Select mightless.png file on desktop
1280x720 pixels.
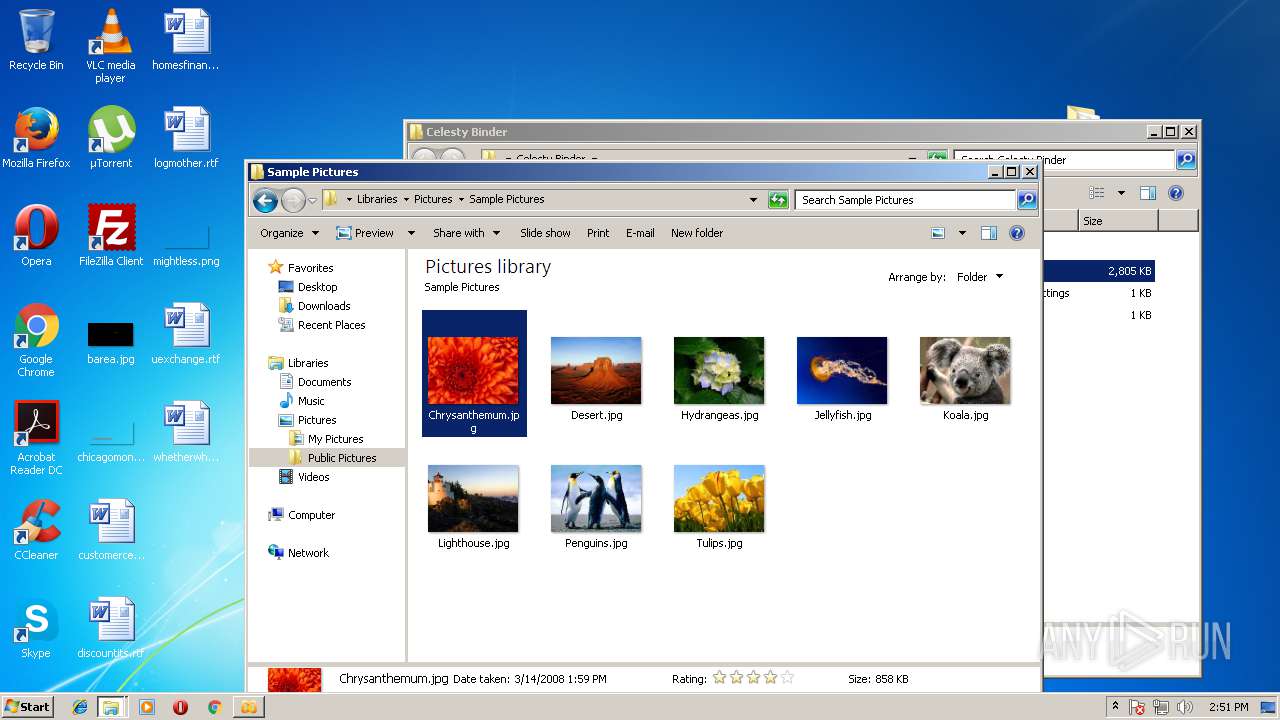(x=186, y=245)
